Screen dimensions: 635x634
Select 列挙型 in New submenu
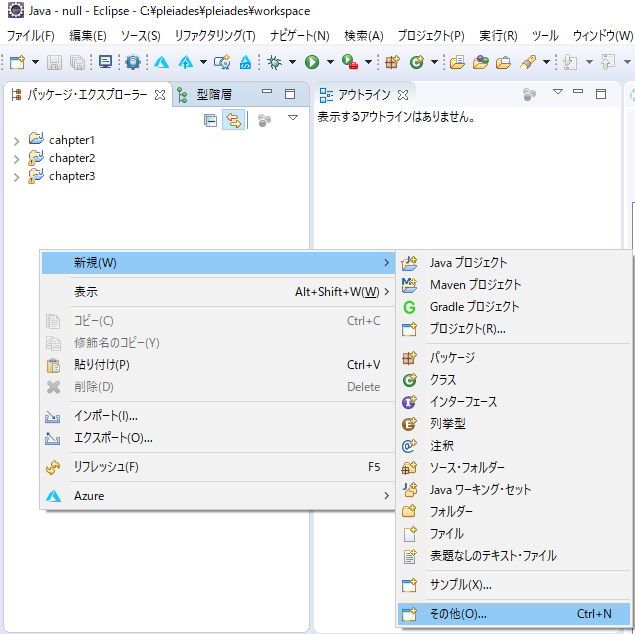(514, 423)
